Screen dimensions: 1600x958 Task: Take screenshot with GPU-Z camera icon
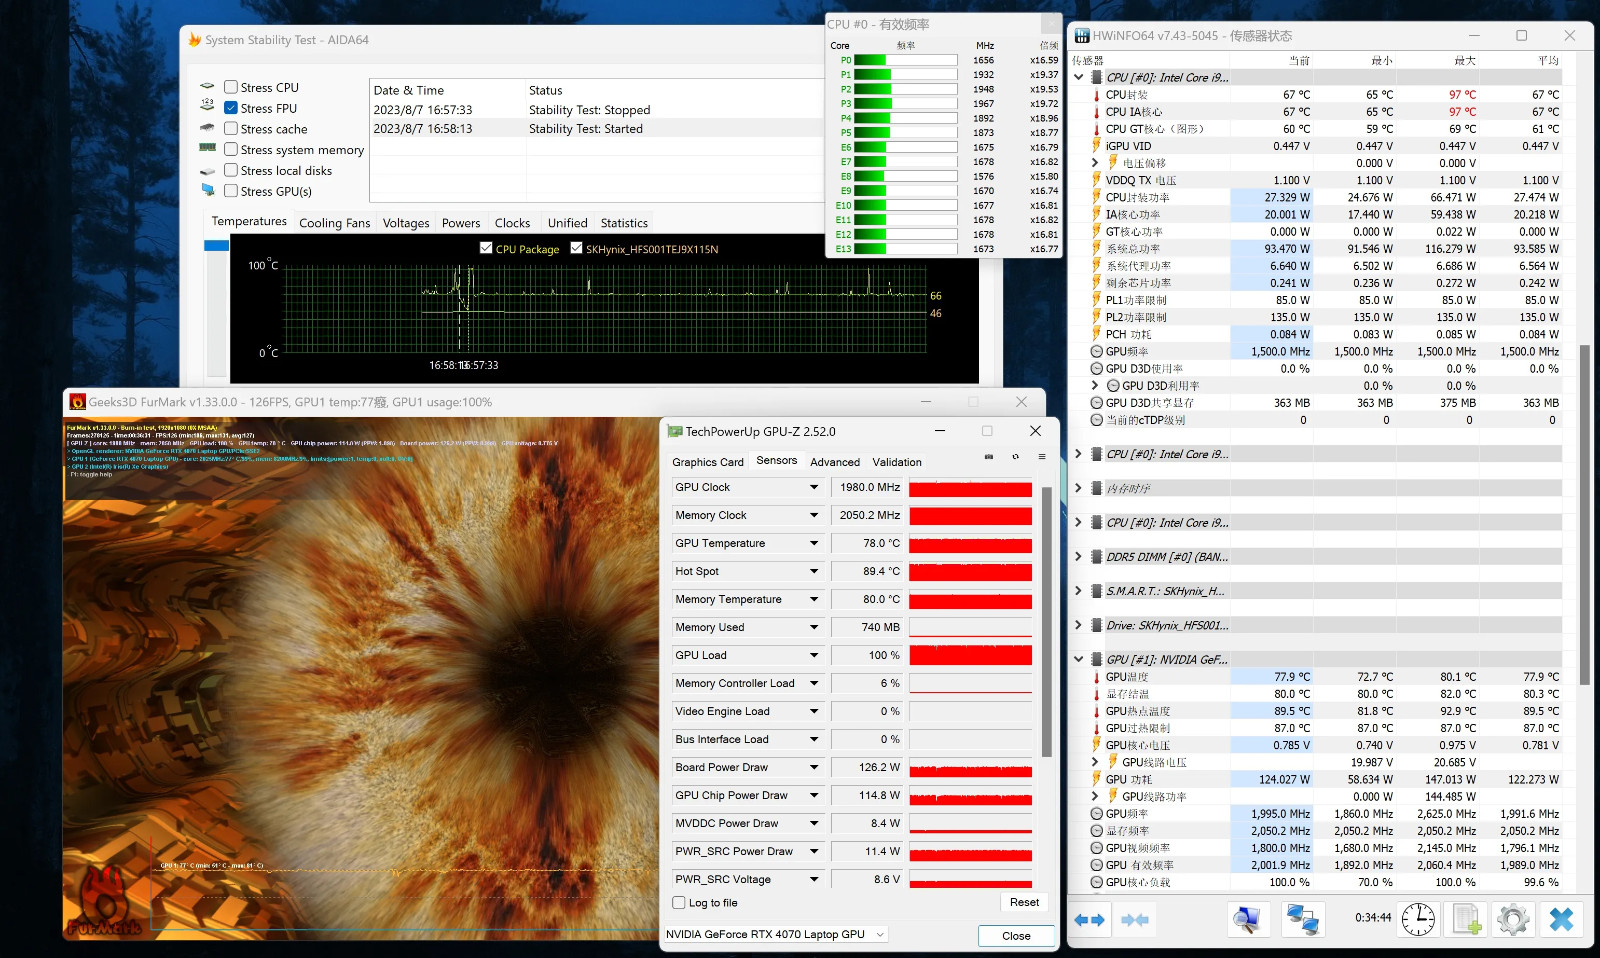point(989,457)
